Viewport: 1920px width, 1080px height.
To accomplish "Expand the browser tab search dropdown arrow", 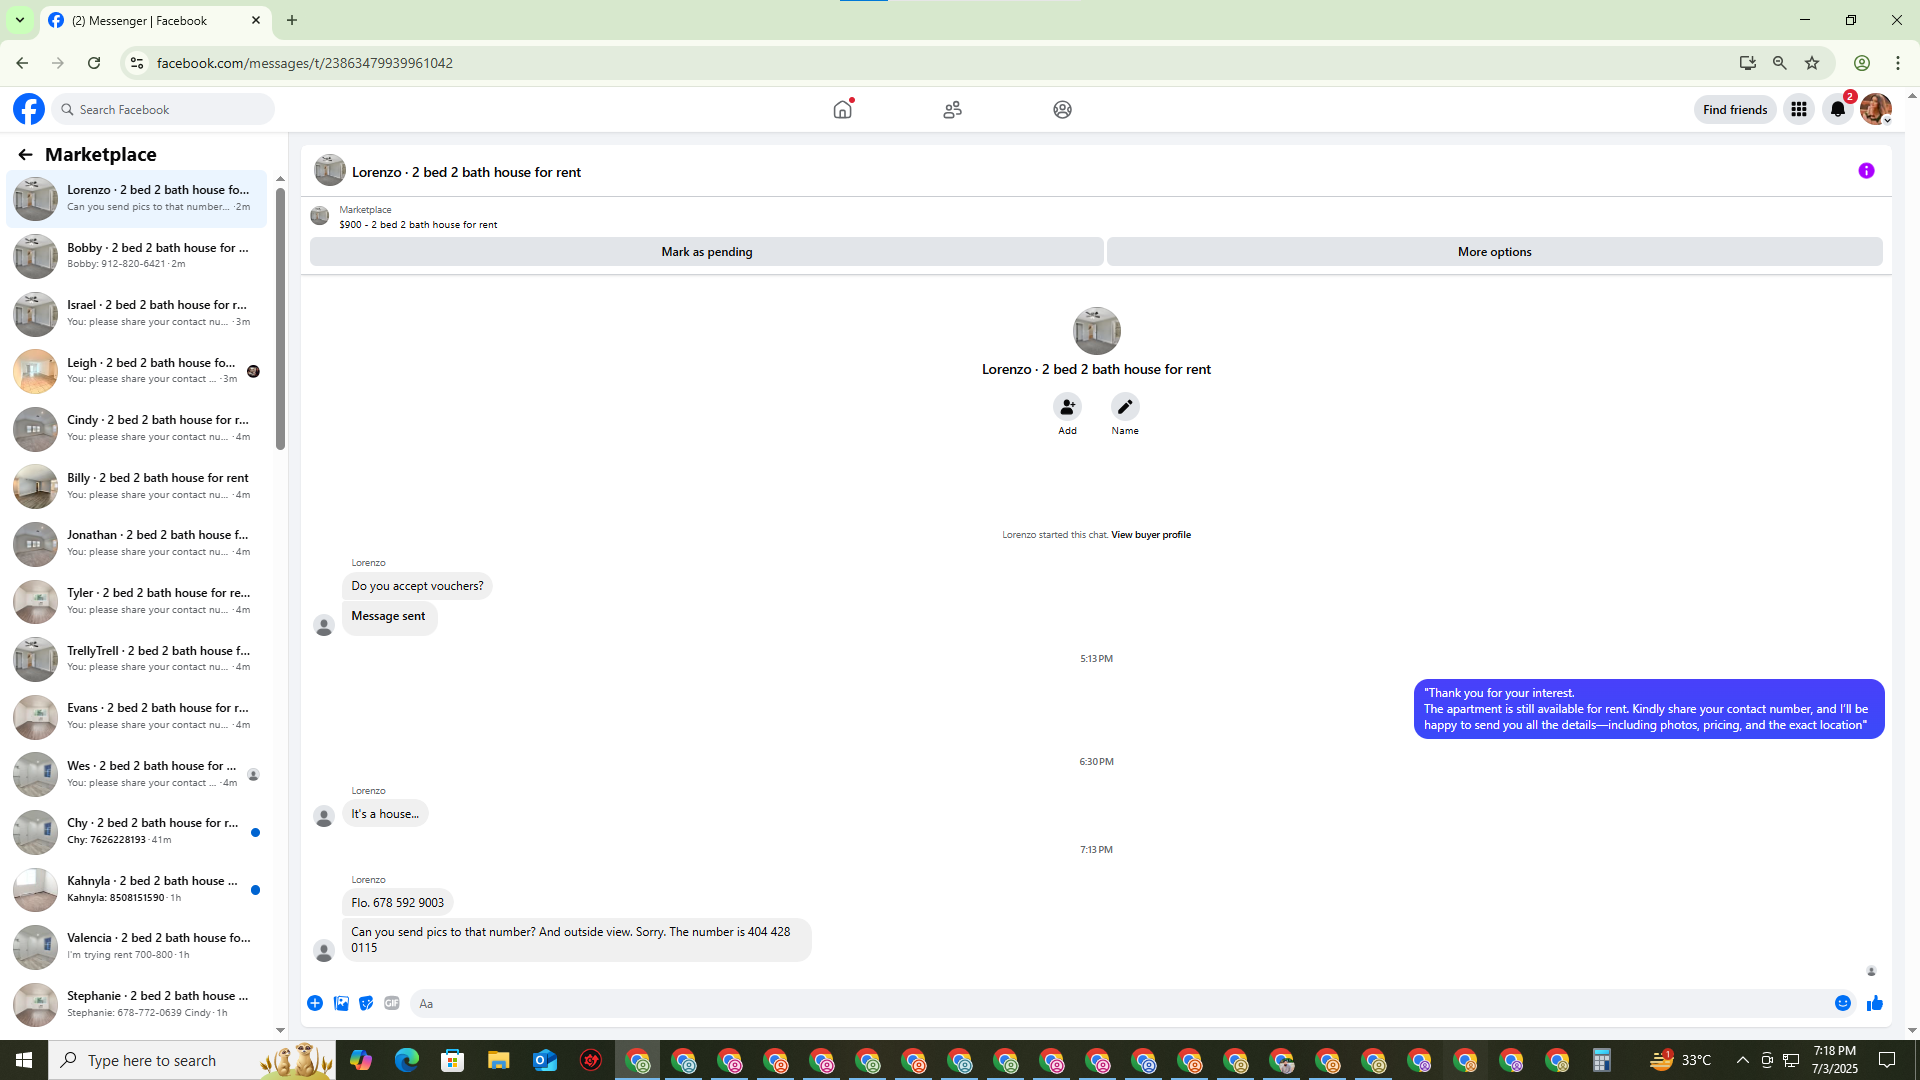I will coord(19,20).
